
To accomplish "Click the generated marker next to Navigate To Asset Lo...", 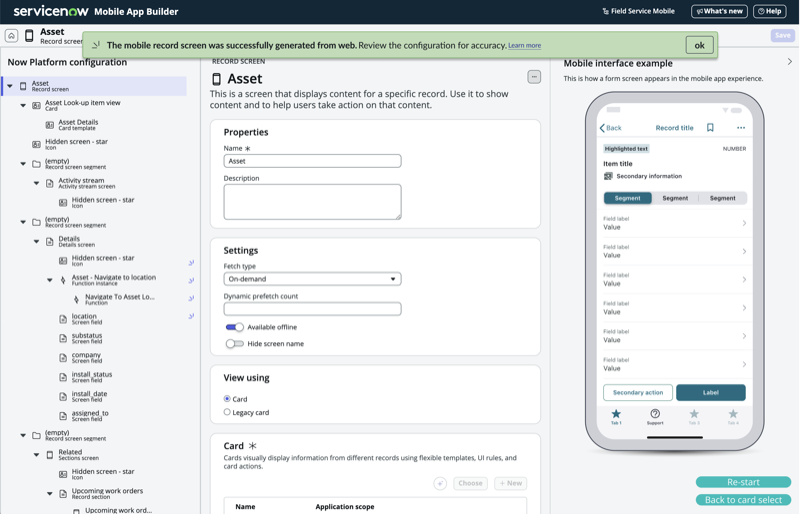I will (191, 298).
